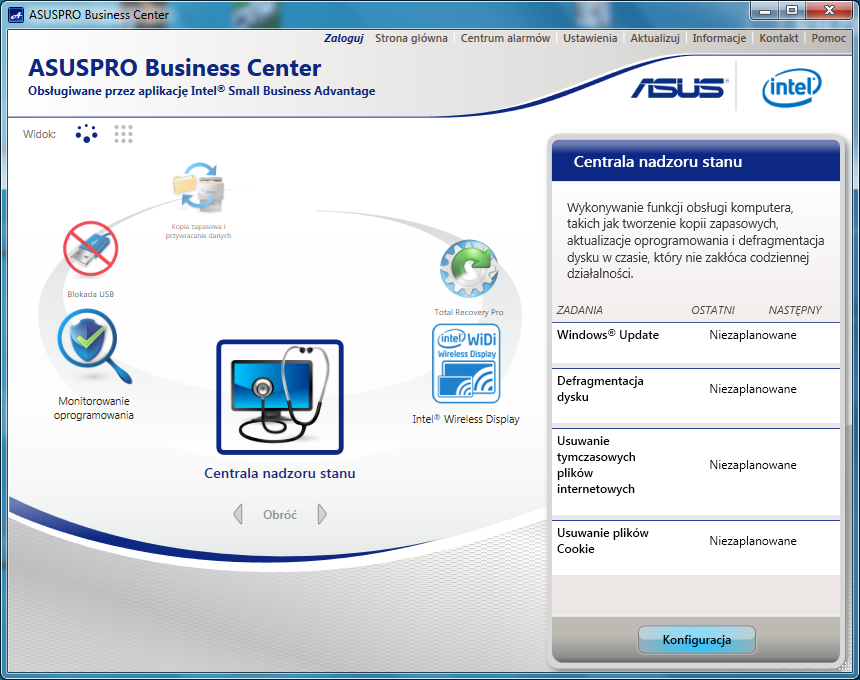860x680 pixels.
Task: Open Kontakt menu item
Action: [779, 38]
